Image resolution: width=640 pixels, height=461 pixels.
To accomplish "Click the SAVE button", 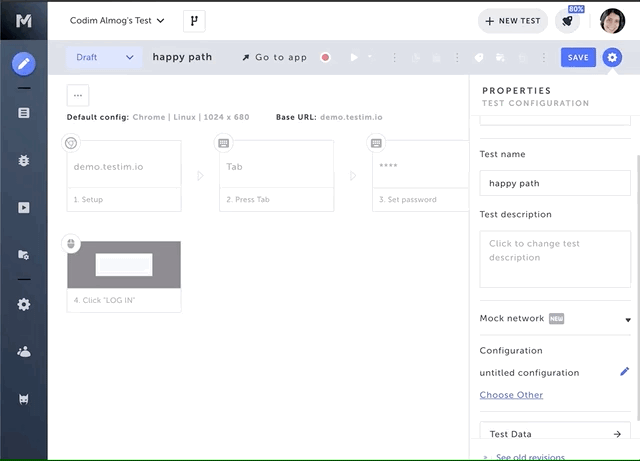I will click(x=578, y=57).
